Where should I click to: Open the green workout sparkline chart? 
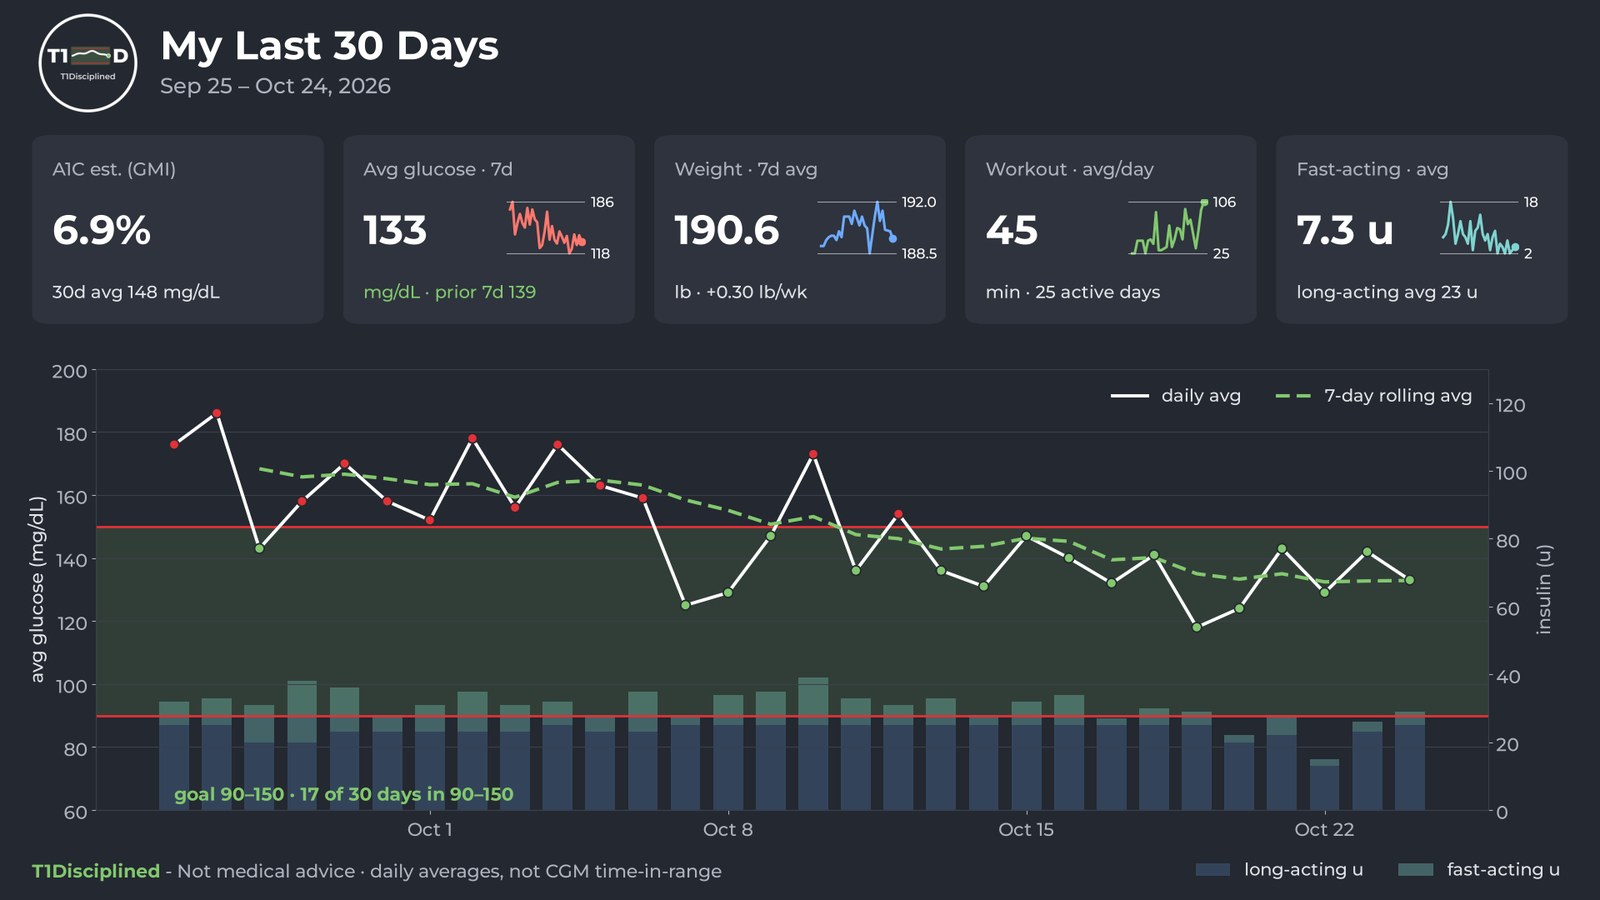click(1168, 228)
